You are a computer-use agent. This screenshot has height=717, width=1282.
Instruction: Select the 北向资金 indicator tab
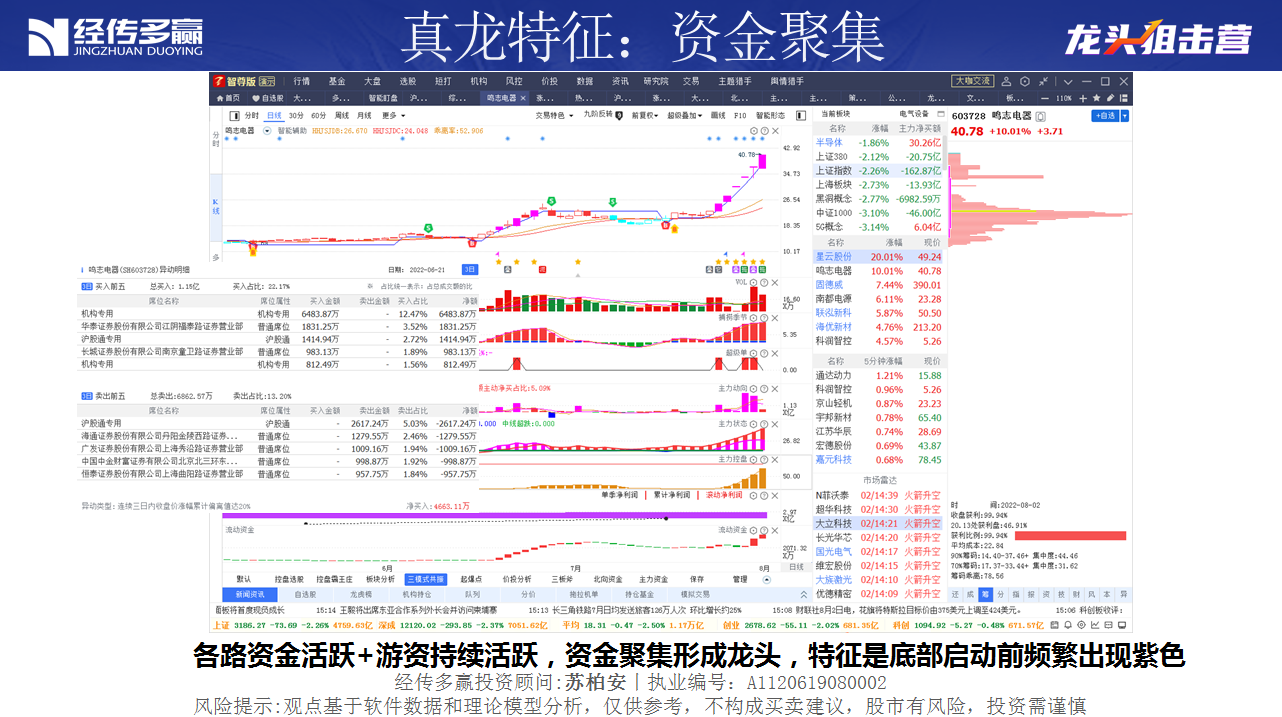coord(608,579)
